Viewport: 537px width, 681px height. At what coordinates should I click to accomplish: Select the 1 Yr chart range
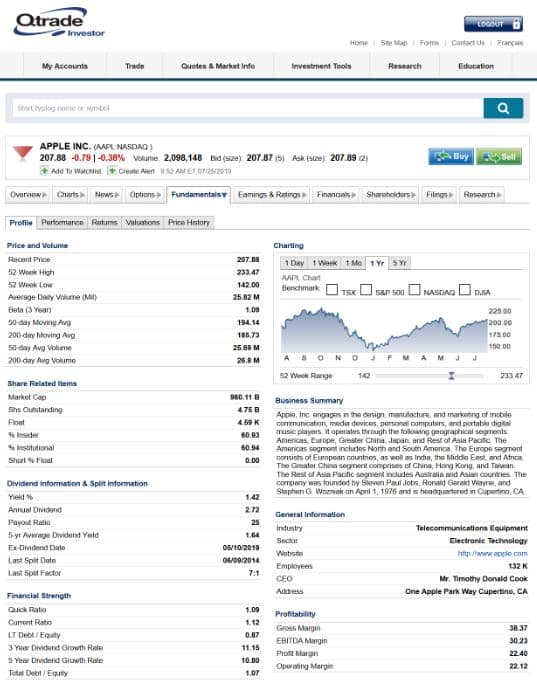pos(377,263)
